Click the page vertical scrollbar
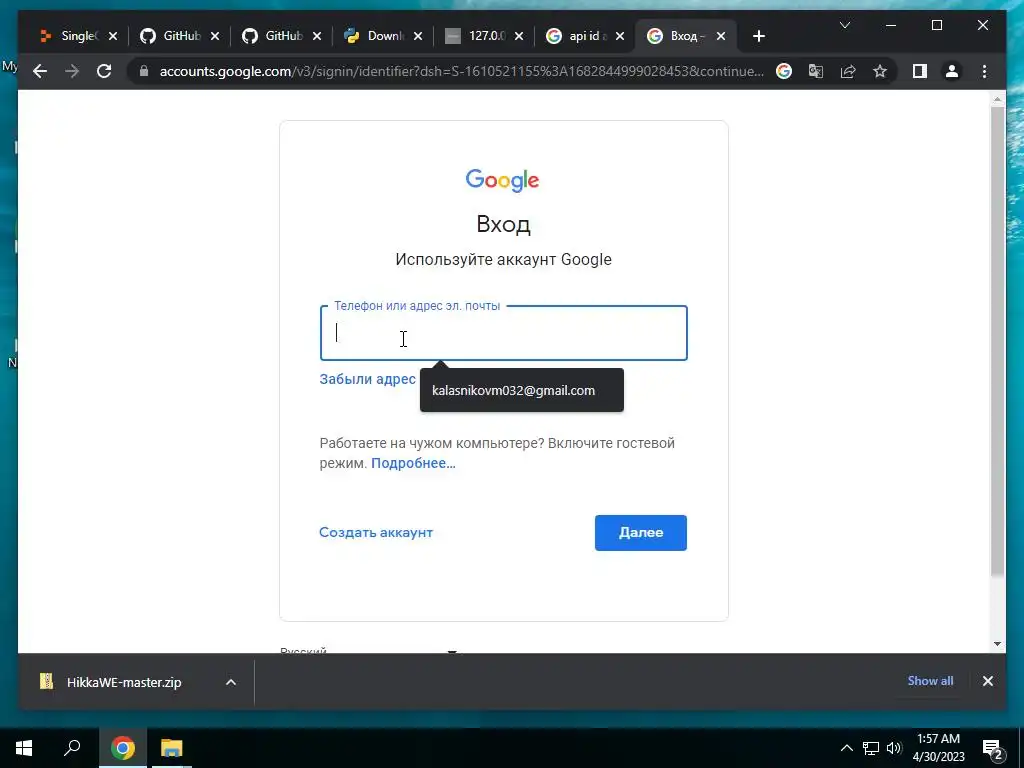Image resolution: width=1024 pixels, height=768 pixels. coord(997,341)
